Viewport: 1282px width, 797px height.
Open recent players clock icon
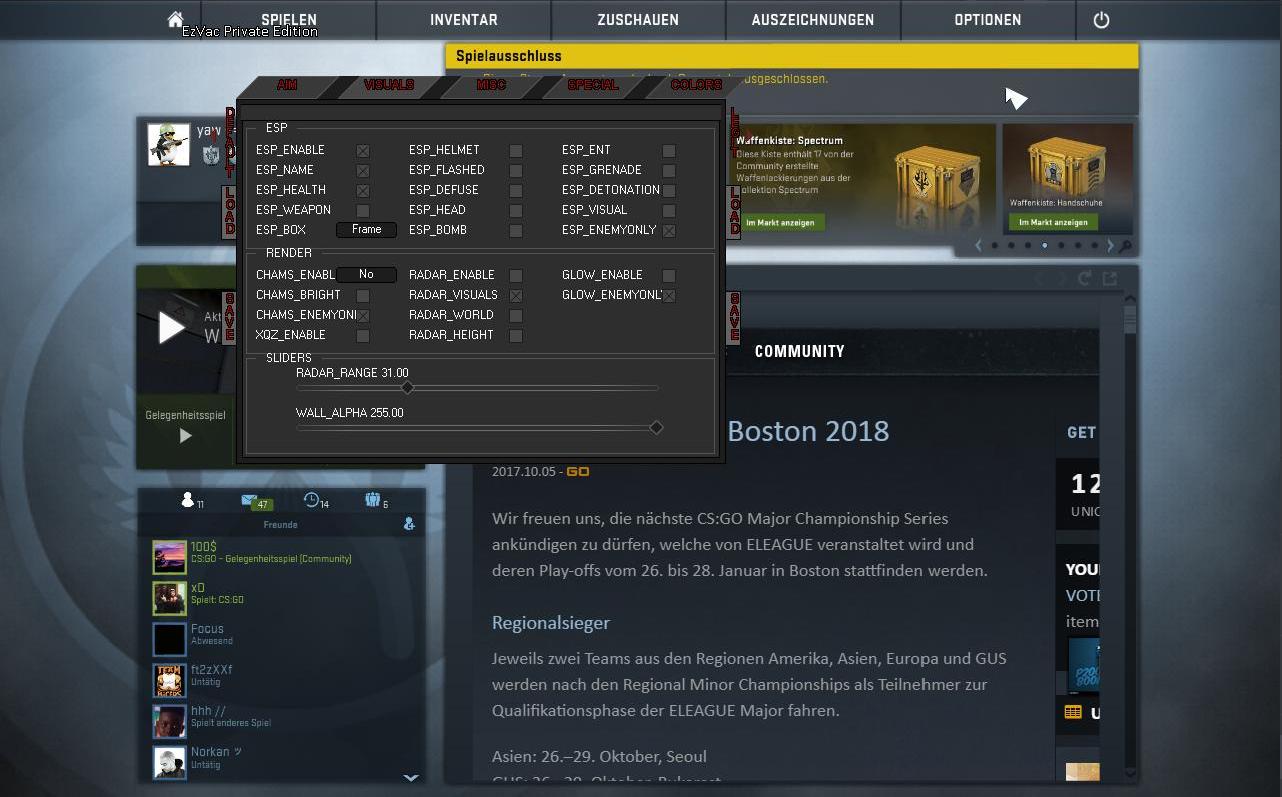(x=313, y=501)
